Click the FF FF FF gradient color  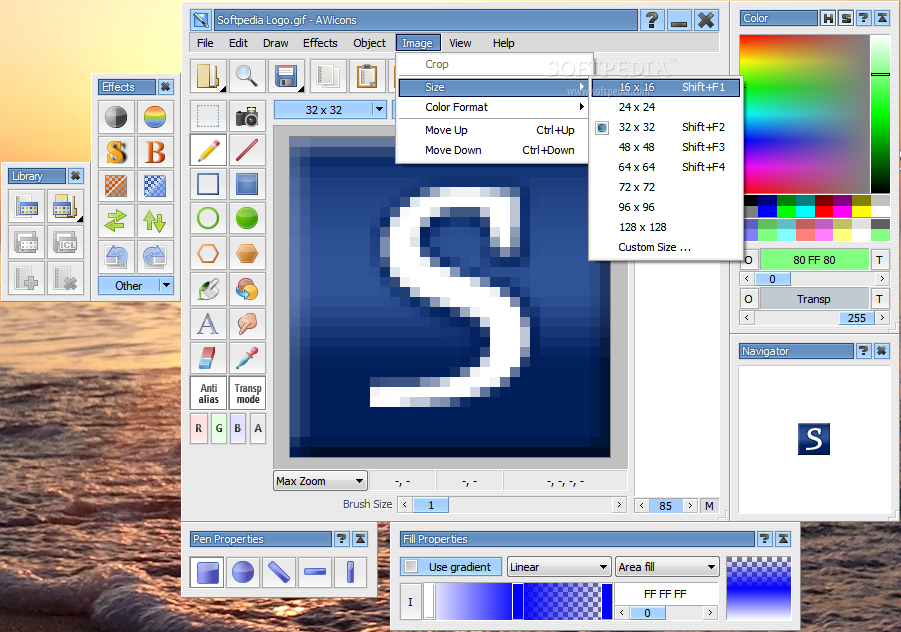pyautogui.click(x=665, y=594)
